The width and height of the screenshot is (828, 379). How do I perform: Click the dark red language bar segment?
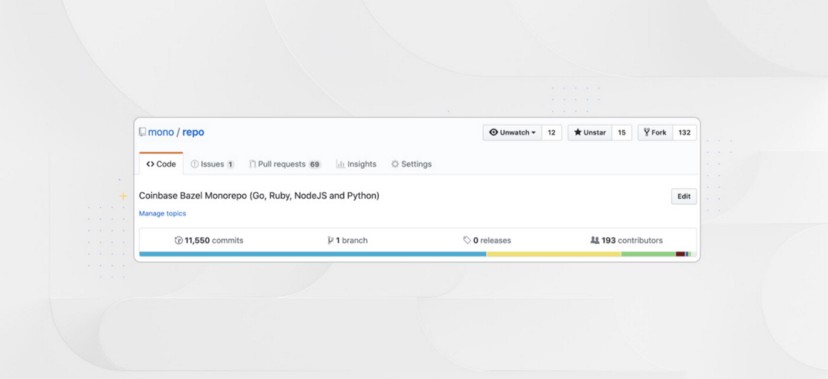point(680,254)
